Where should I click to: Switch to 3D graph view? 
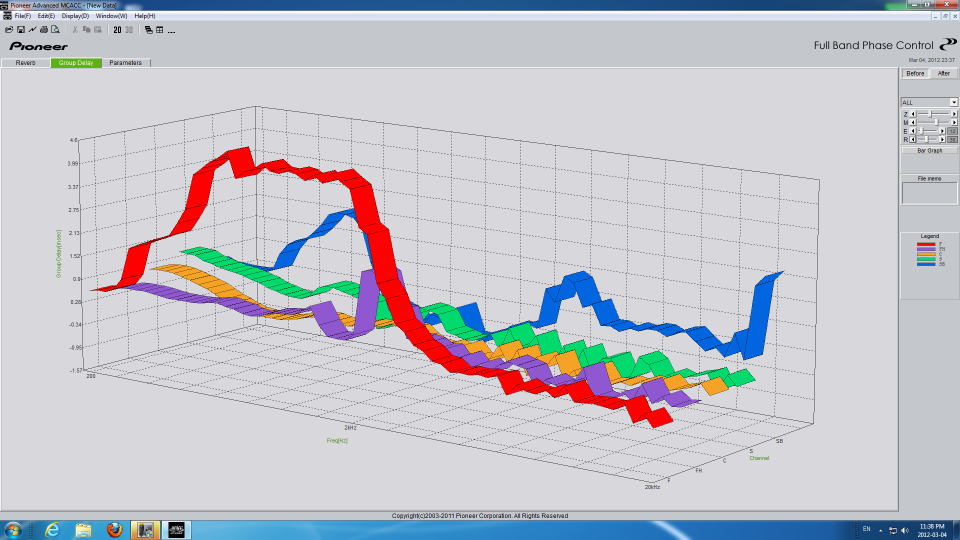coord(129,29)
